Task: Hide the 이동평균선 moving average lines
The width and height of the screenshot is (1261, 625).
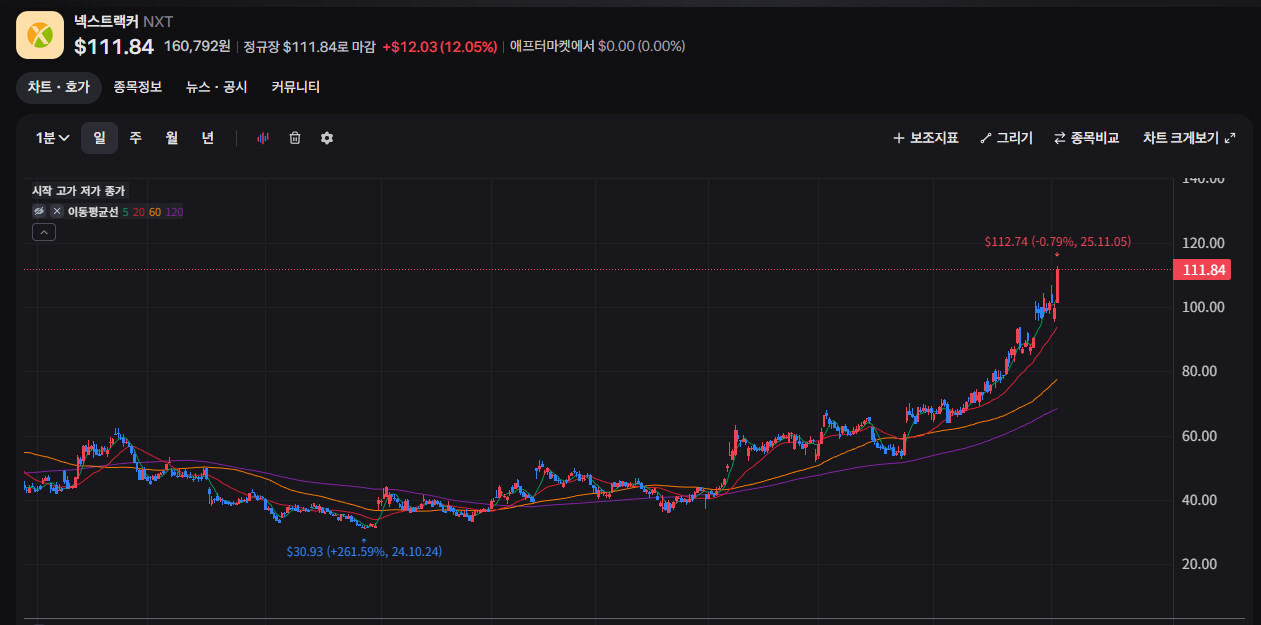Action: tap(39, 212)
